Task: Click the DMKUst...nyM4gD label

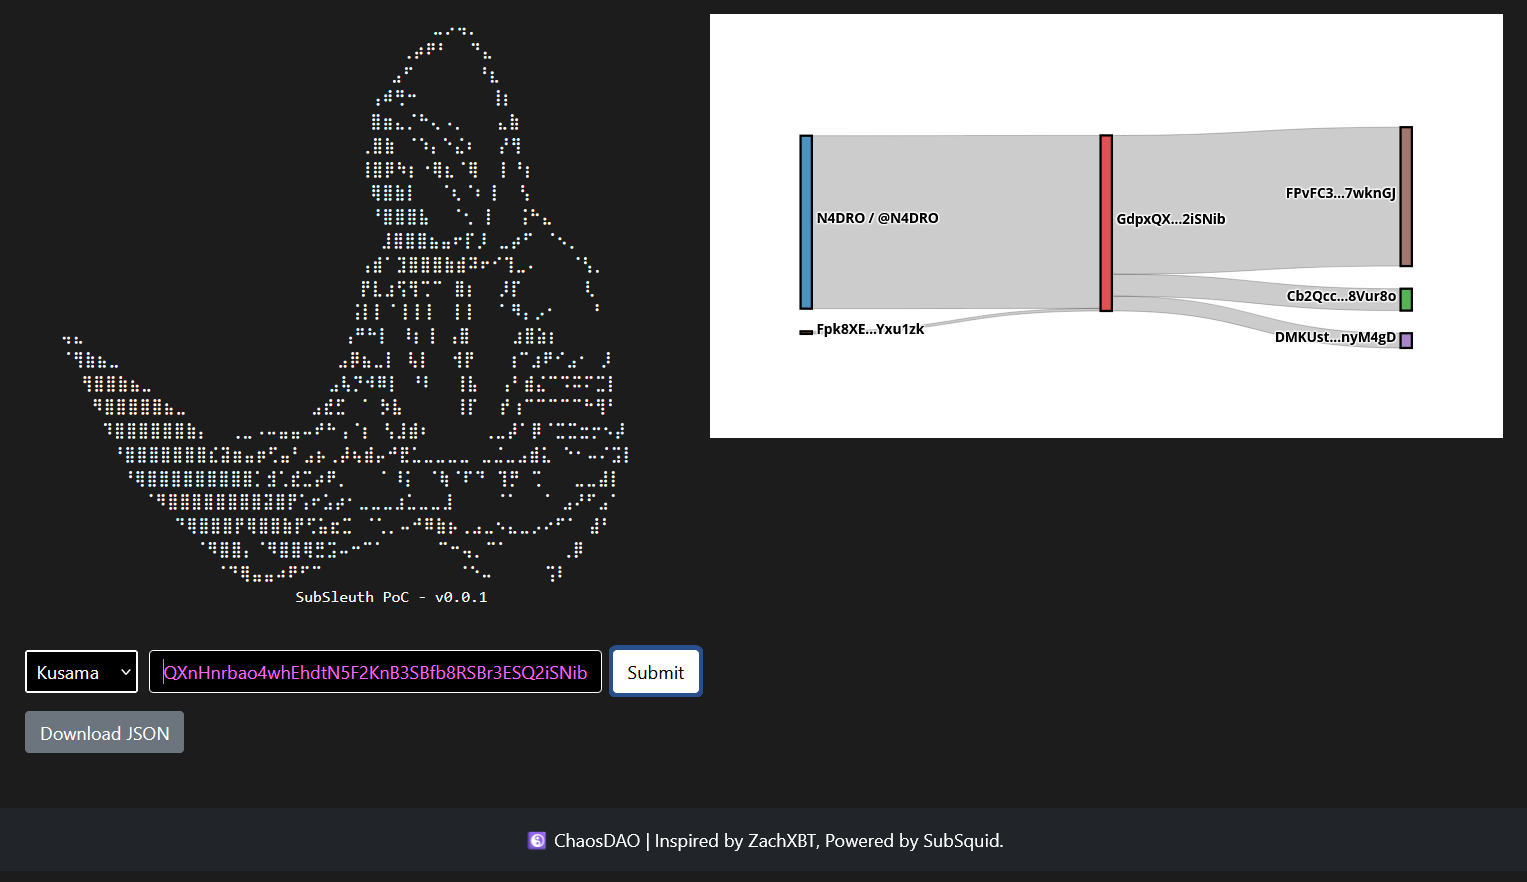Action: pos(1335,337)
